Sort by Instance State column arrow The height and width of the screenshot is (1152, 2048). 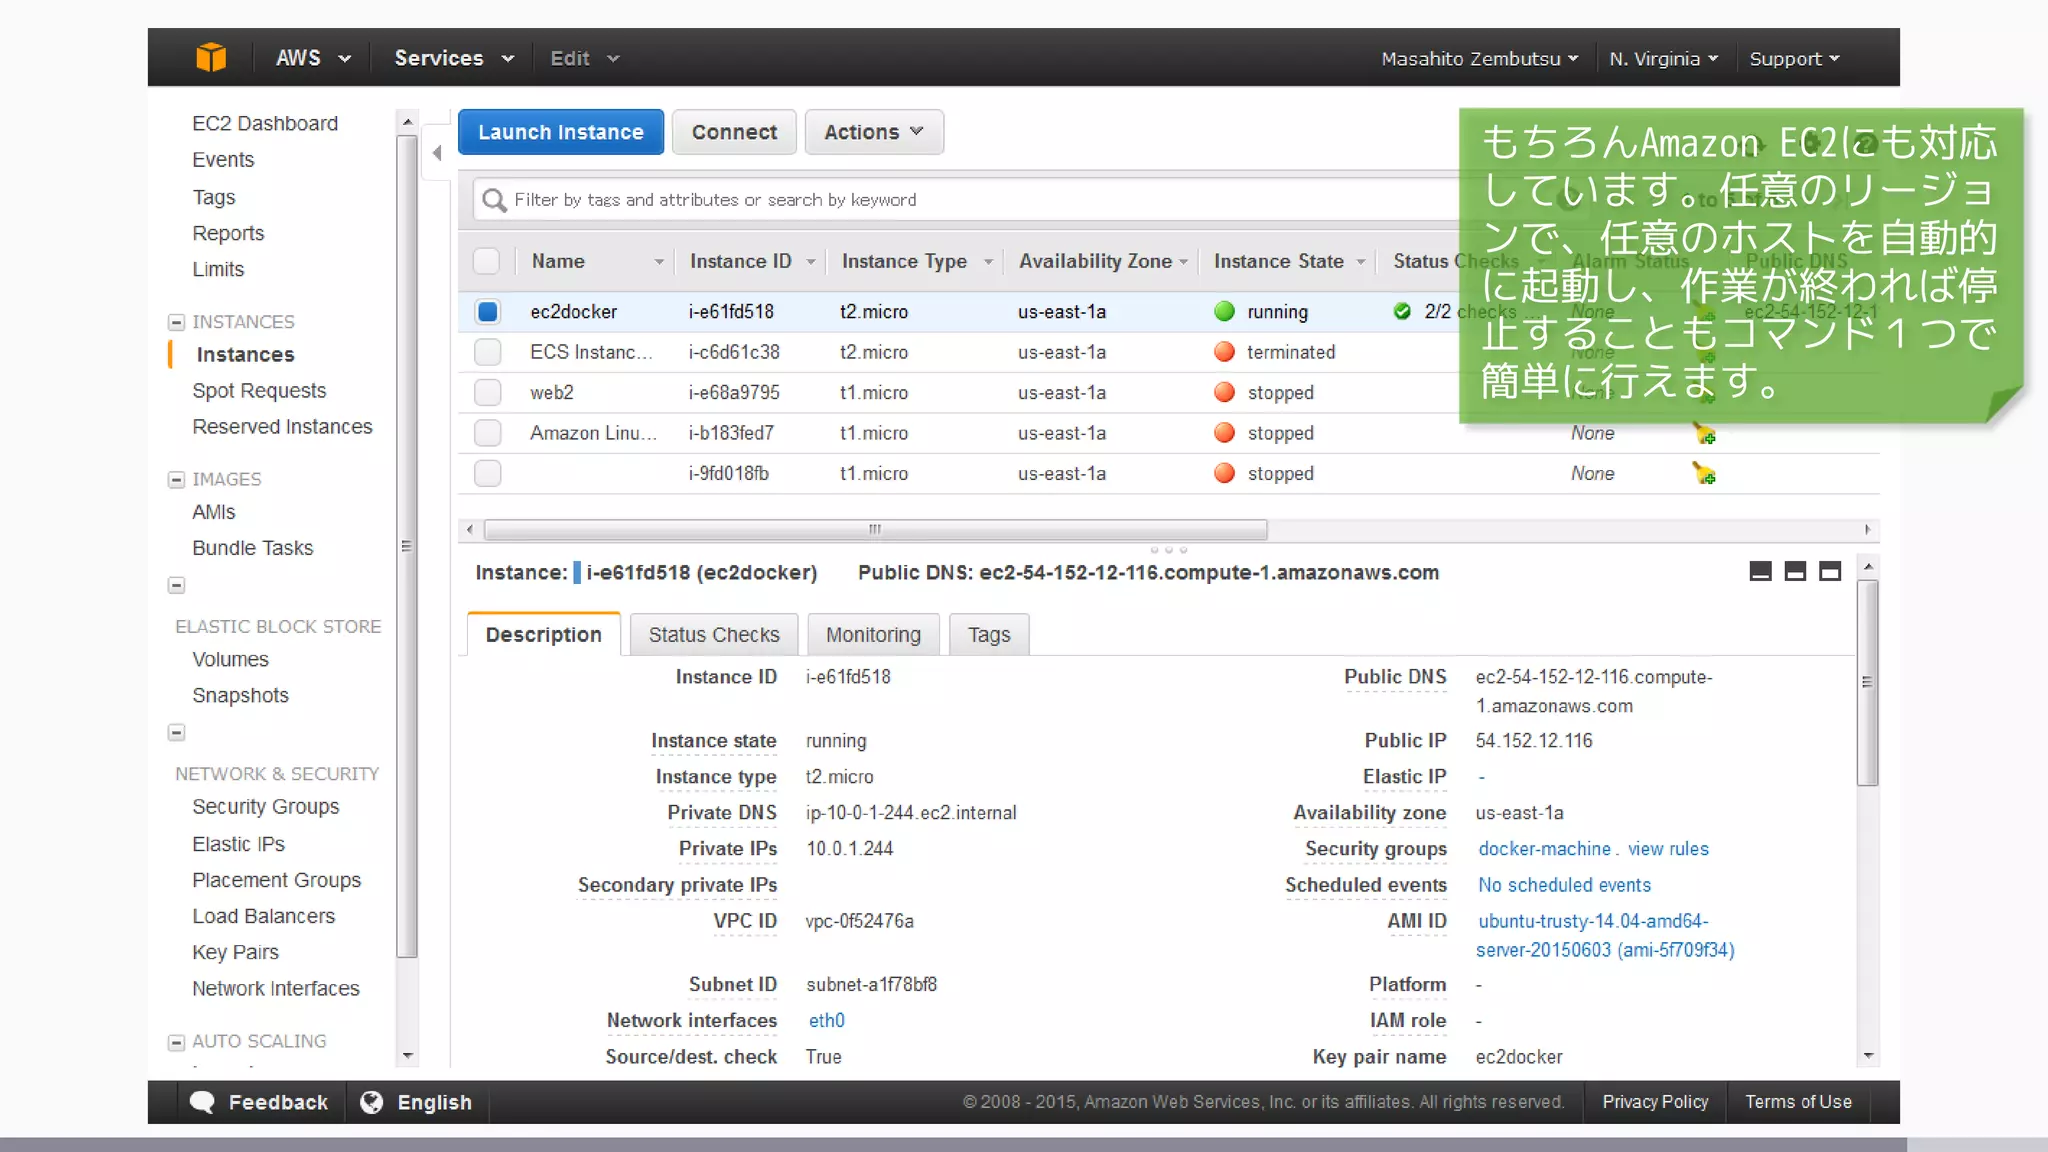[x=1361, y=262]
